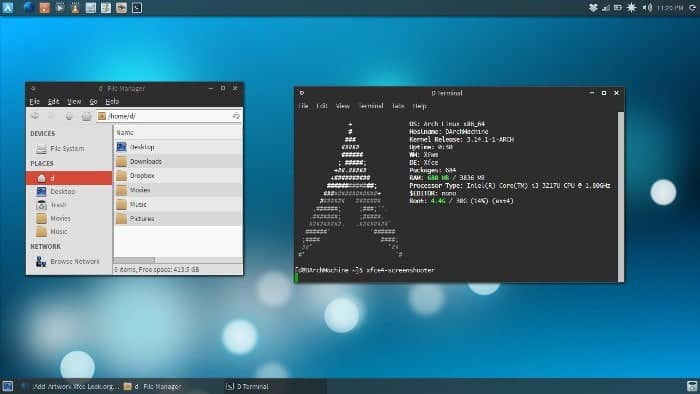Click the Terminal command prompt line
Image resolution: width=700 pixels, height=394 pixels.
tap(365, 270)
